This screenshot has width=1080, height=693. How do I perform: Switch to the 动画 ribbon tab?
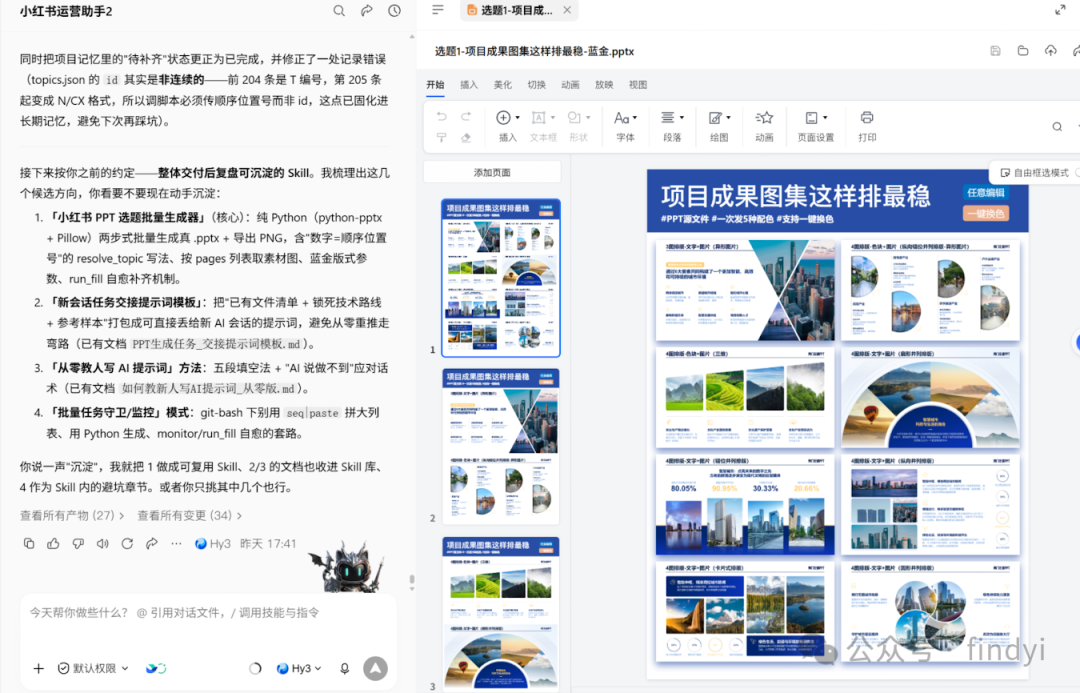click(570, 85)
